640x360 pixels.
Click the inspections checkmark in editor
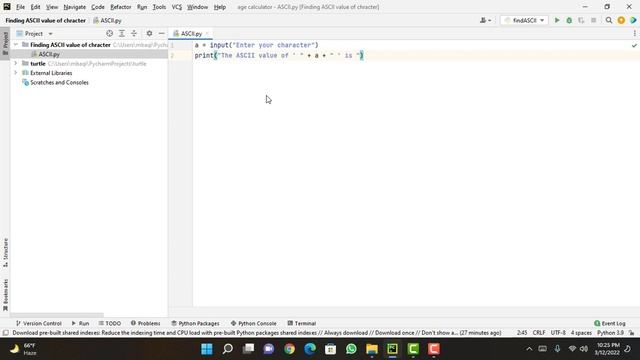point(634,45)
